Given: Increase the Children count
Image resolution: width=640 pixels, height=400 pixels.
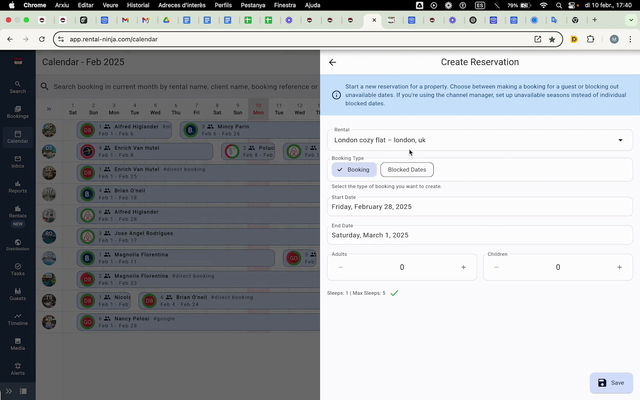Looking at the screenshot, I should coord(619,267).
